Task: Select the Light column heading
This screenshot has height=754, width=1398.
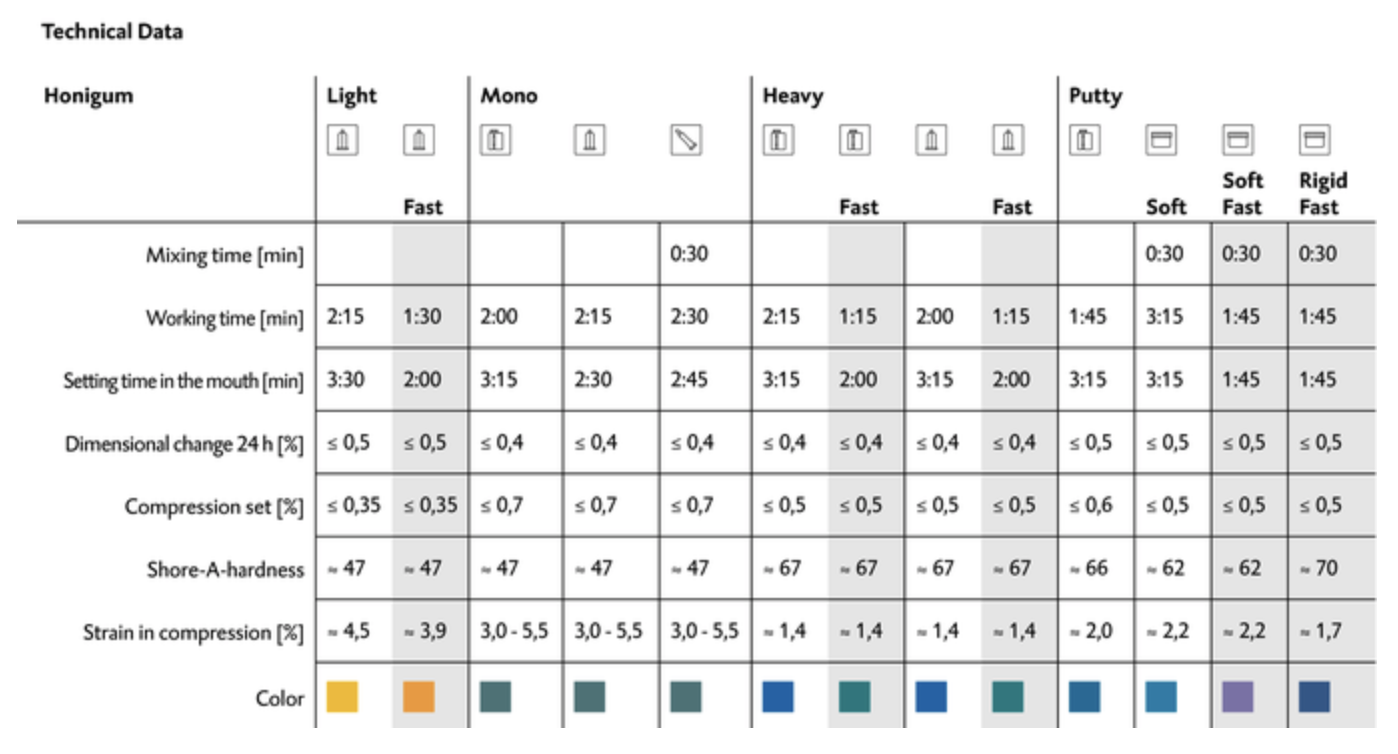Action: [352, 96]
